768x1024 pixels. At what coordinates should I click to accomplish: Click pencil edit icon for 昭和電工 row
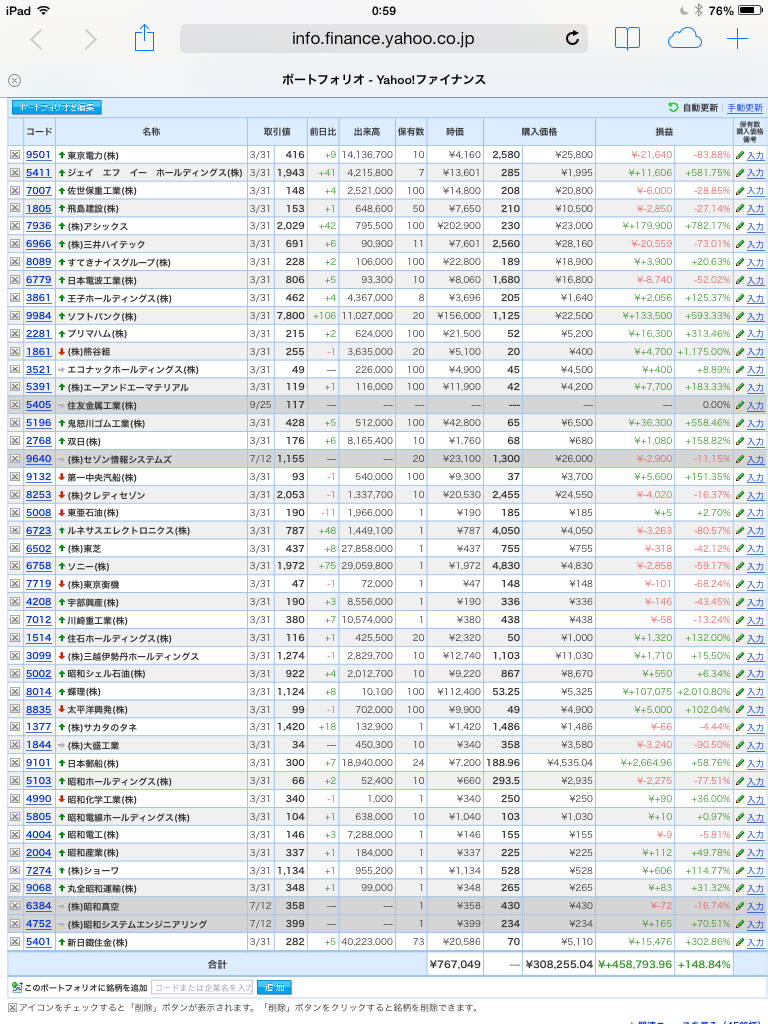[740, 835]
